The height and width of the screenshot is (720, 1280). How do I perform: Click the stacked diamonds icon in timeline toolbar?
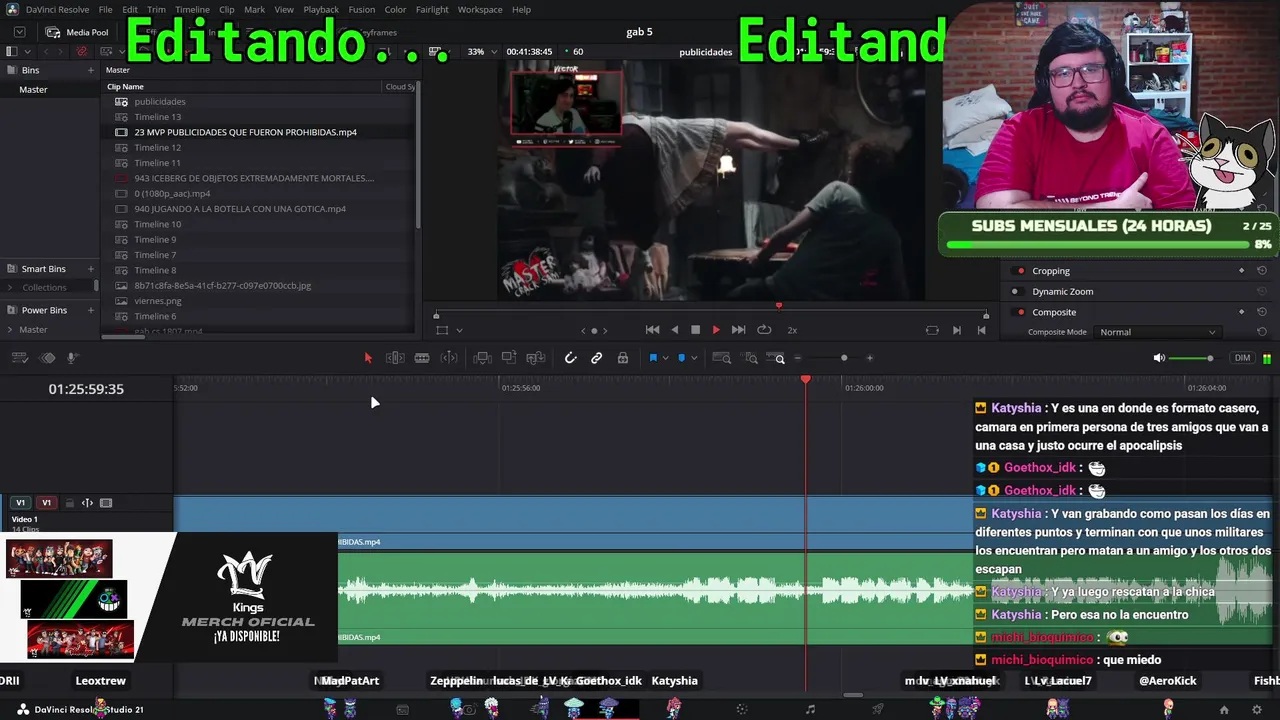click(x=47, y=358)
